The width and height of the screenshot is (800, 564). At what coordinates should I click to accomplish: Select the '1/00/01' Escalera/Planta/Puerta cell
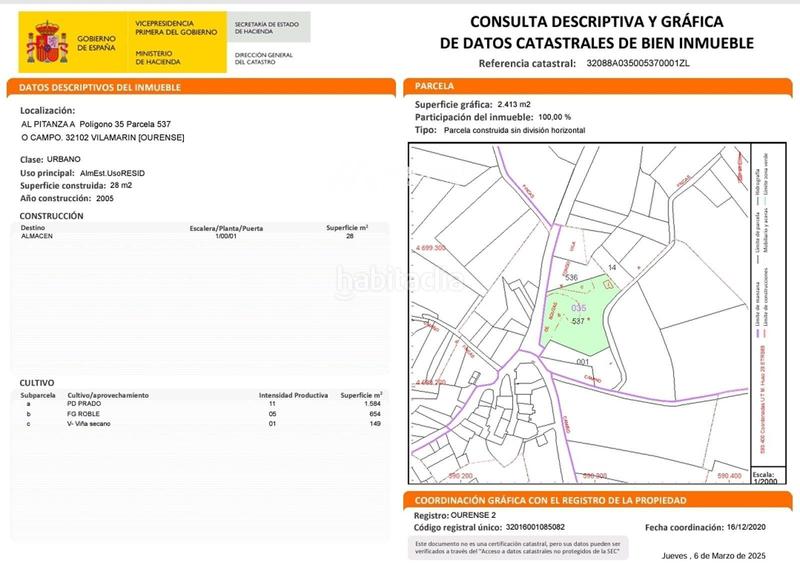(226, 236)
